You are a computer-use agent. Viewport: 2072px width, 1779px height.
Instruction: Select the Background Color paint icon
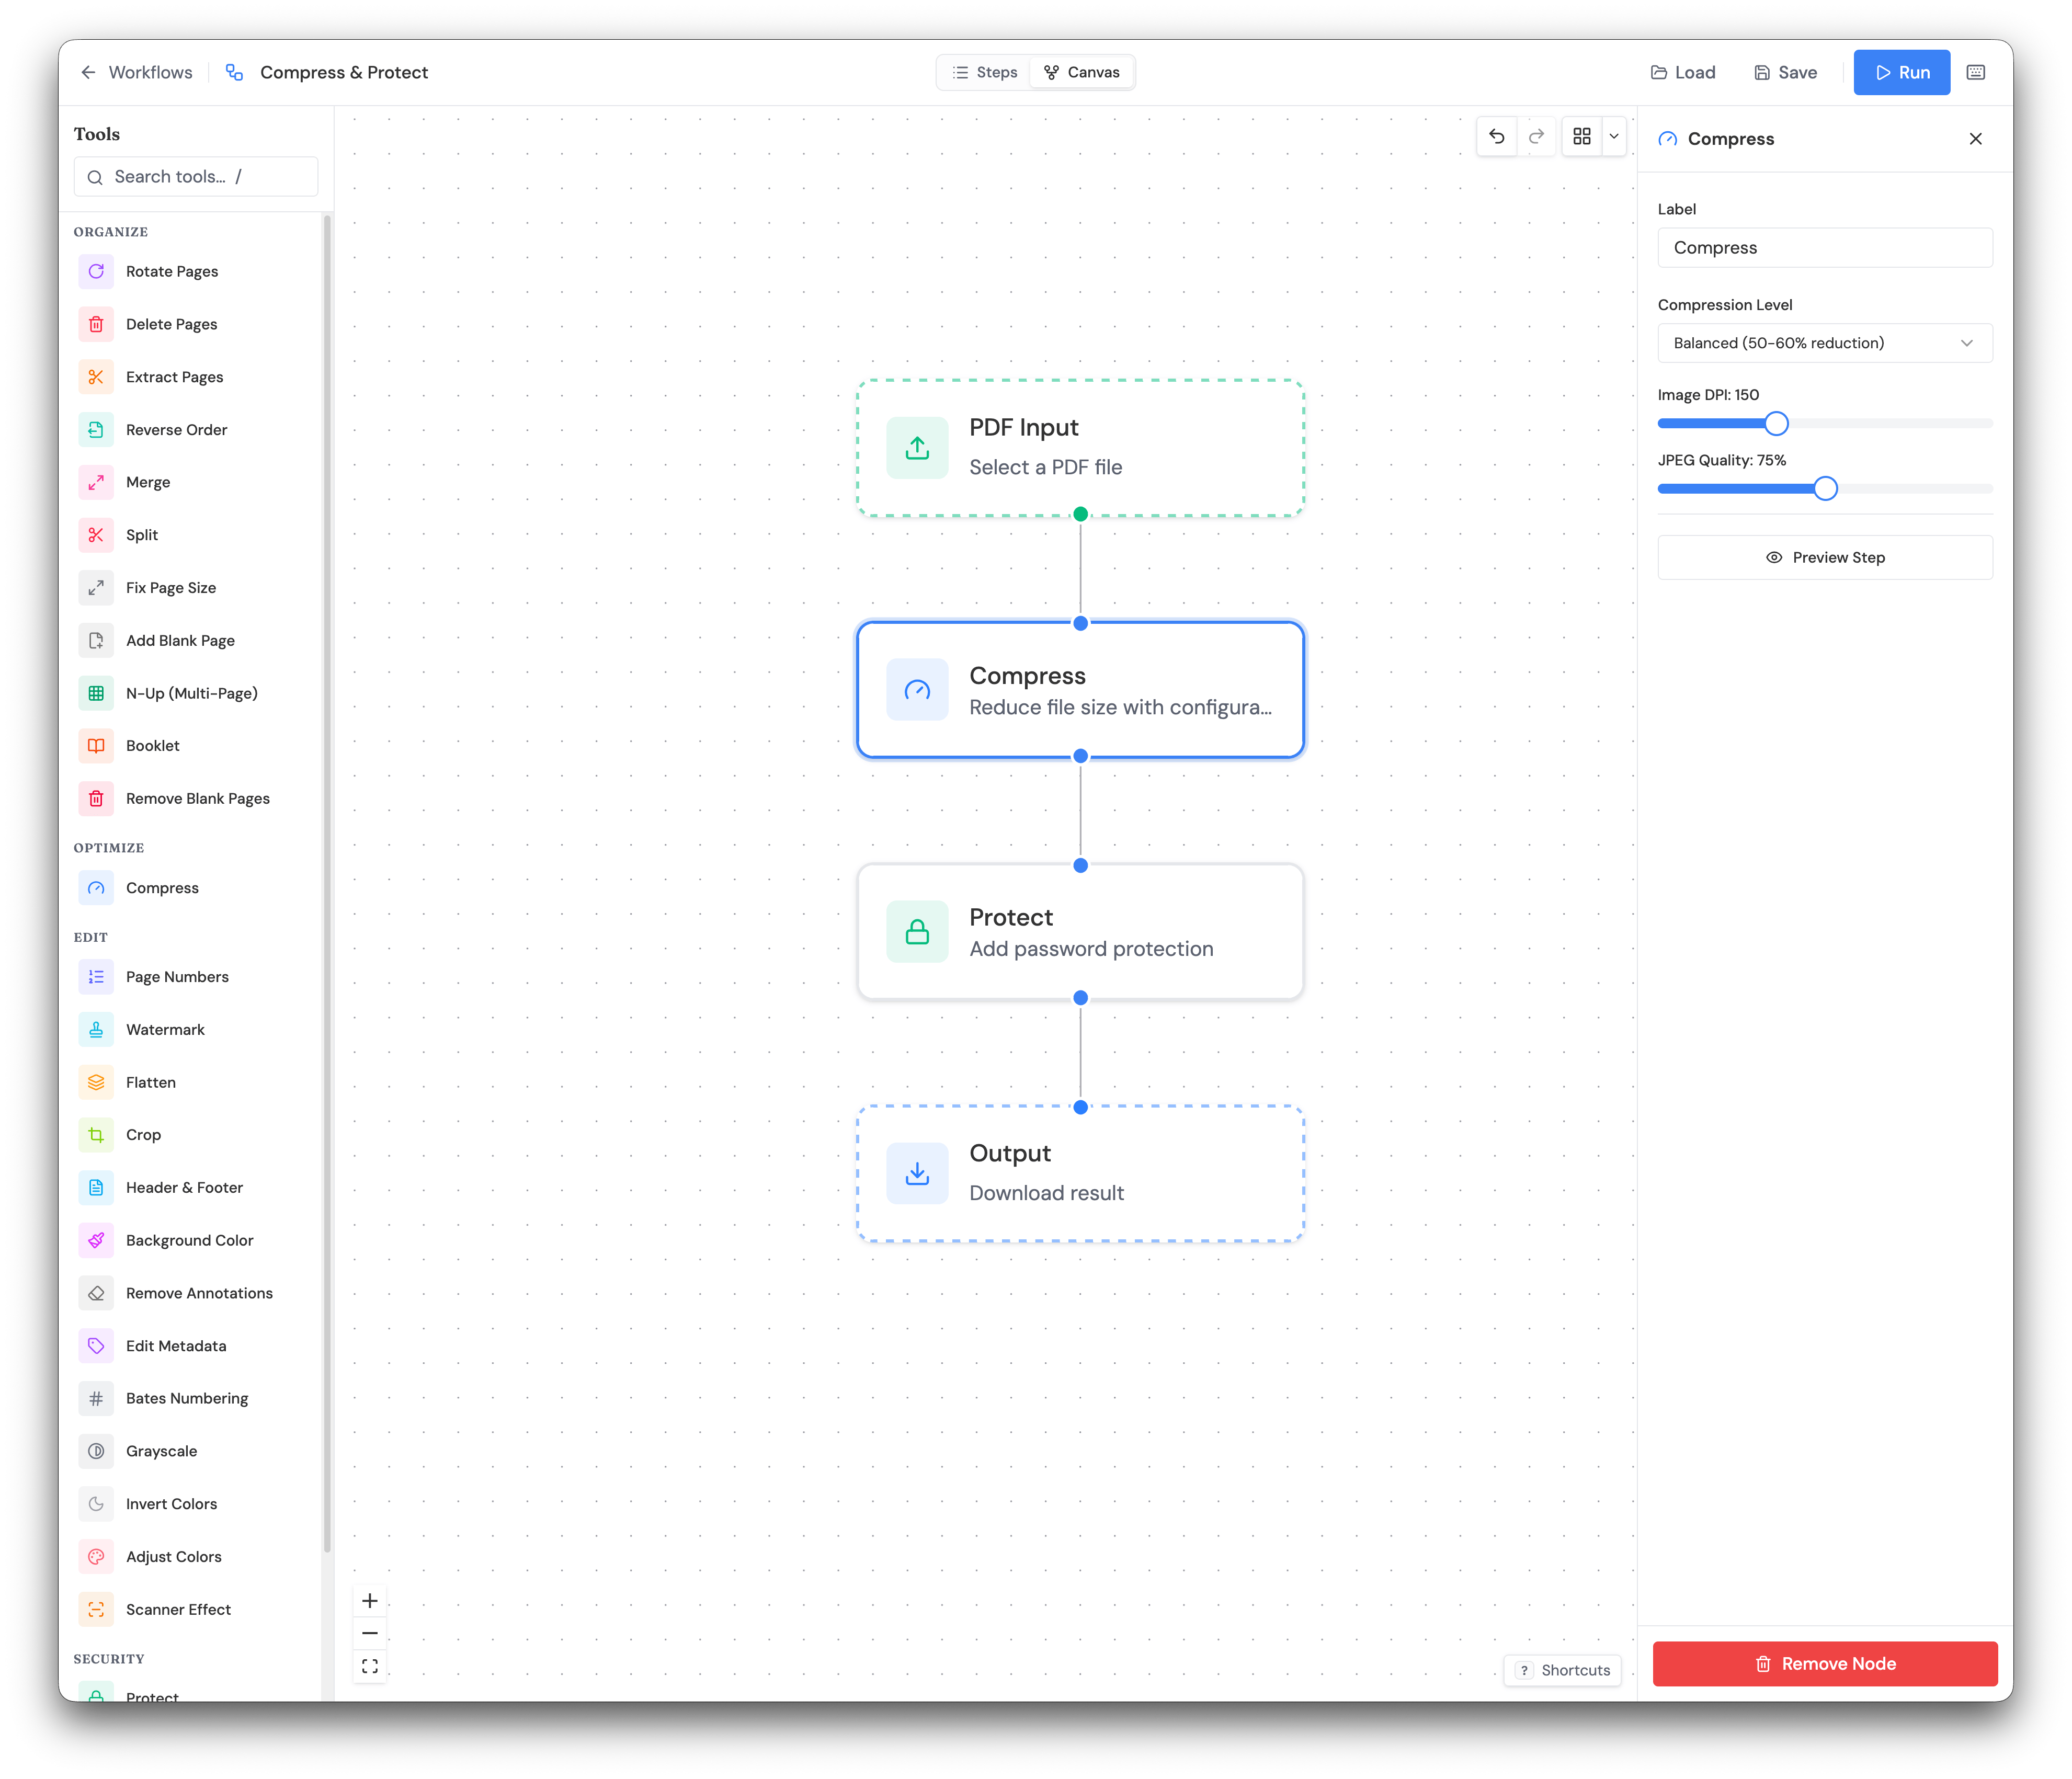coord(96,1240)
